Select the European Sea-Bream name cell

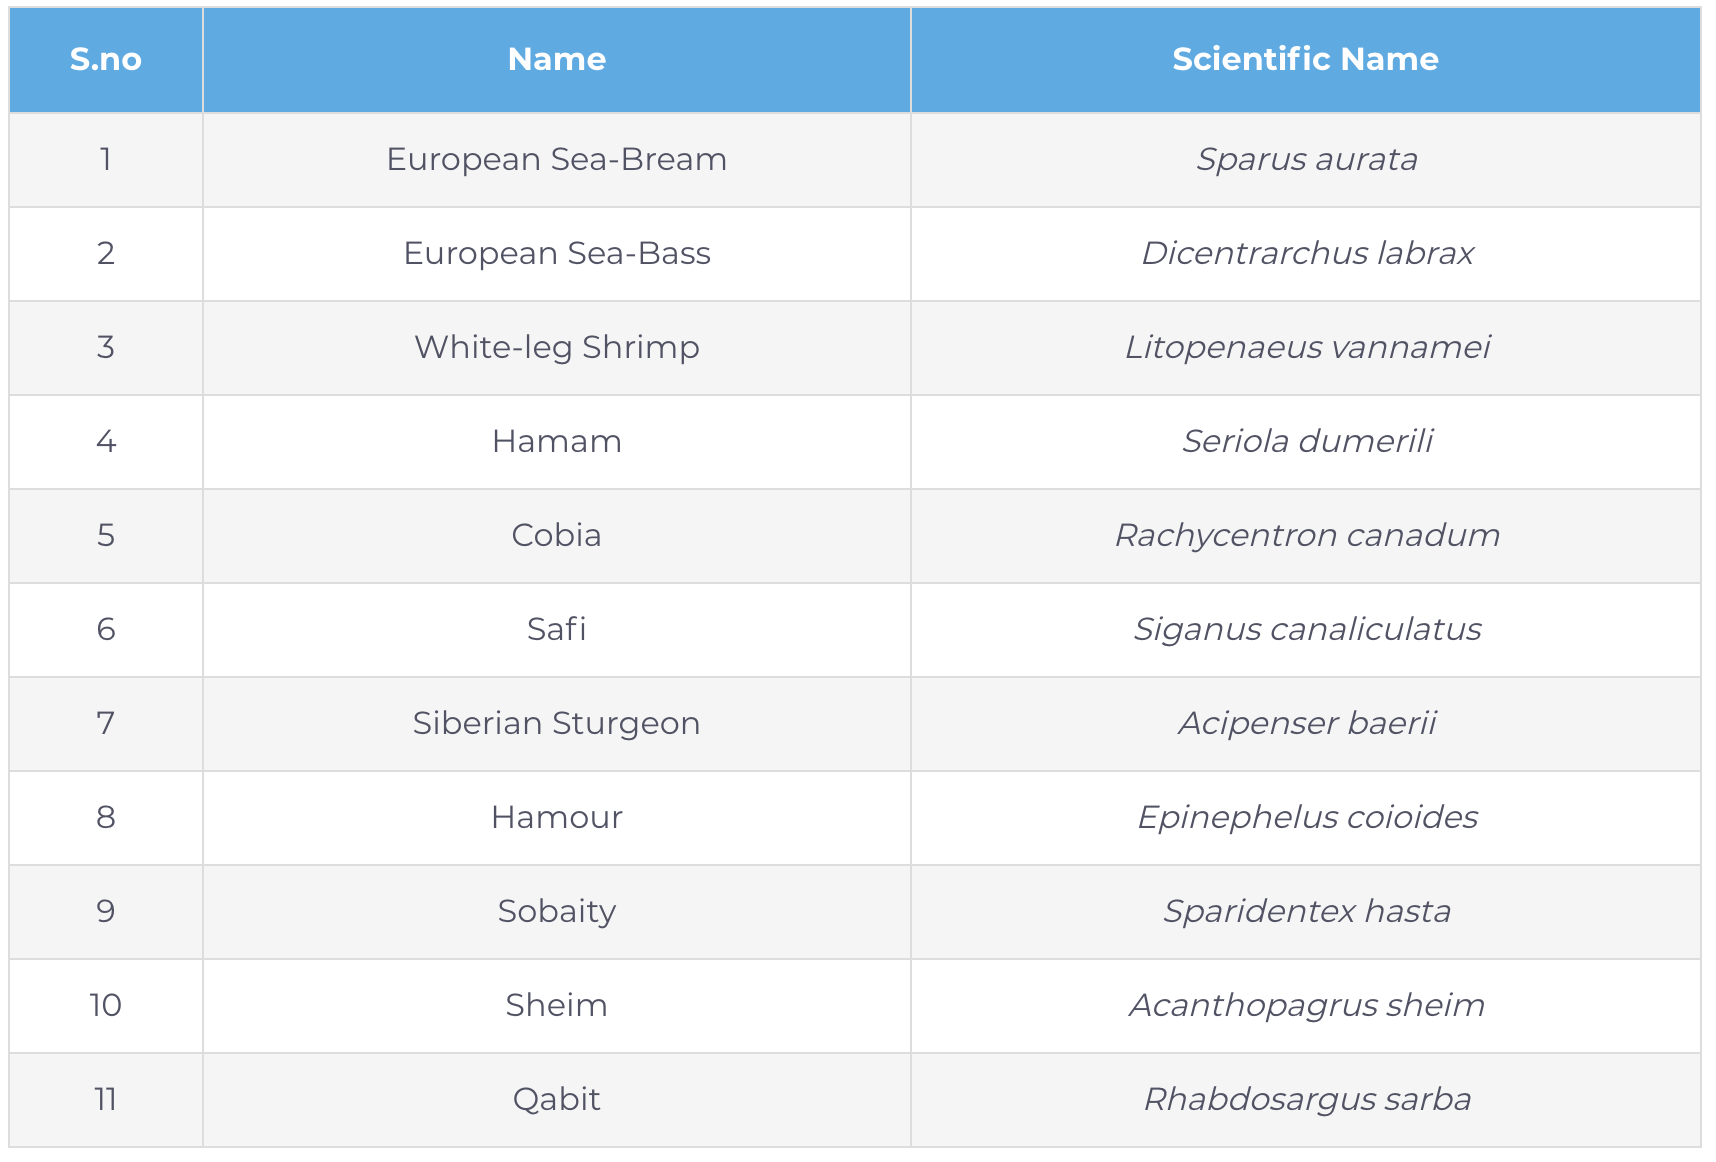[x=556, y=160]
